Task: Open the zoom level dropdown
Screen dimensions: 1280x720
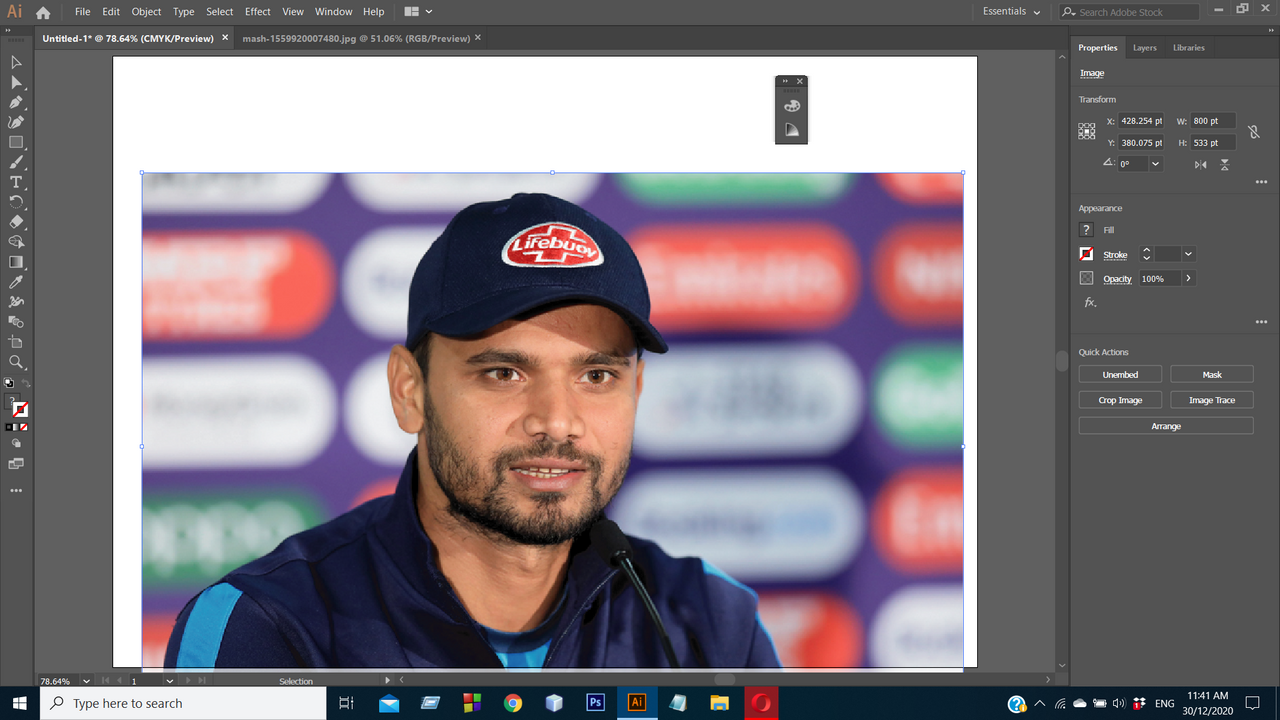Action: (x=86, y=681)
